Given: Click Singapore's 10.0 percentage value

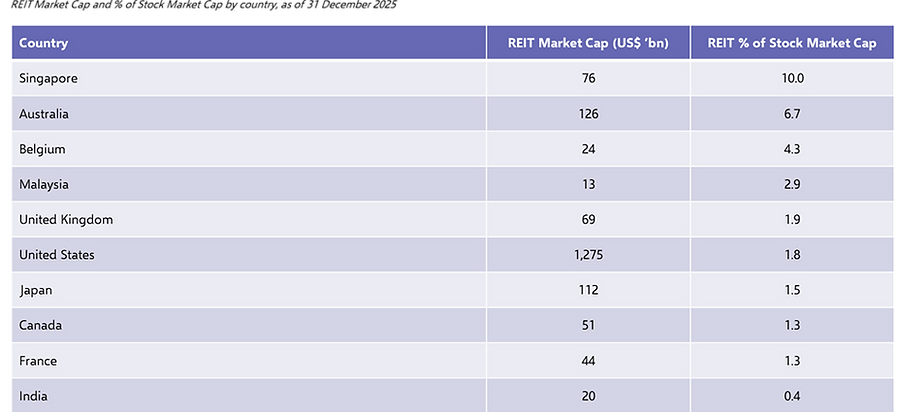Looking at the screenshot, I should (792, 78).
